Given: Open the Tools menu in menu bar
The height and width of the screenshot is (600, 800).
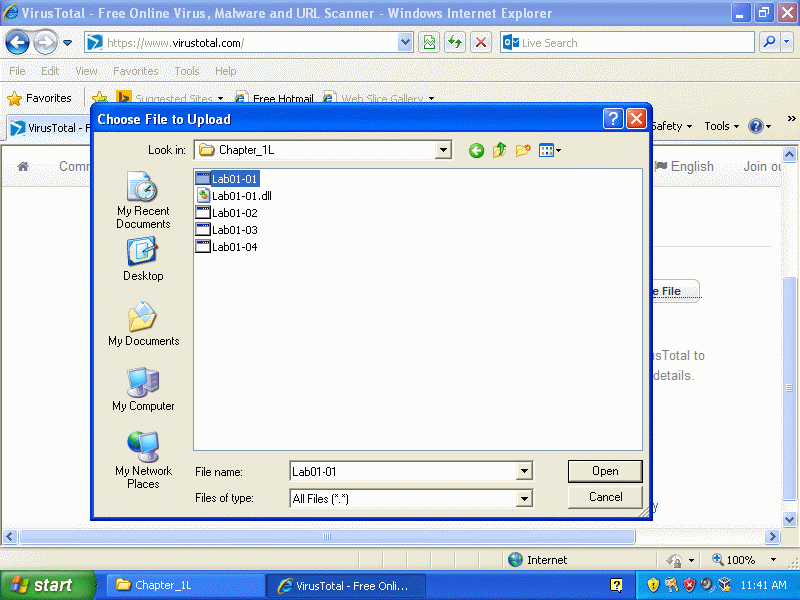Looking at the screenshot, I should coord(186,71).
